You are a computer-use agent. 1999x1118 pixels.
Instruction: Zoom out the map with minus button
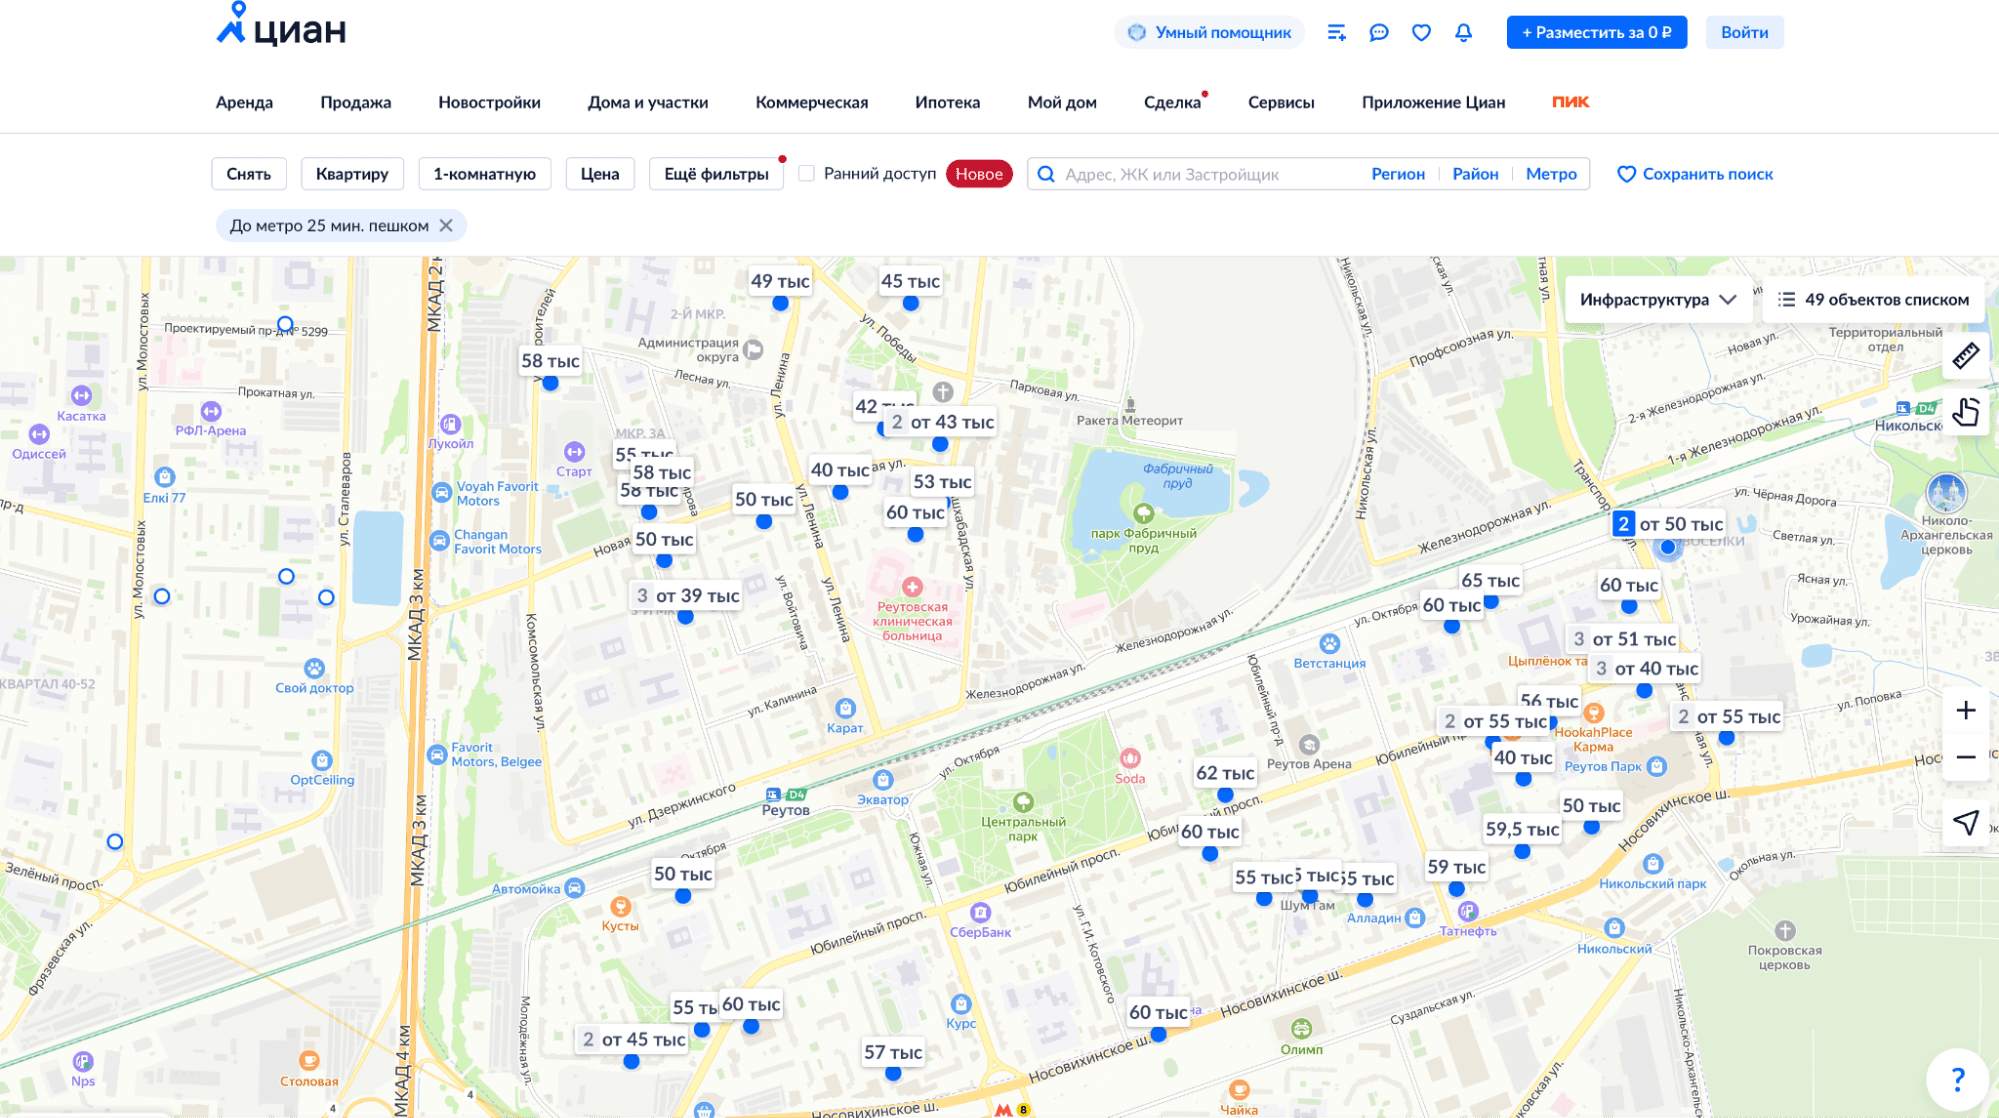(x=1965, y=757)
